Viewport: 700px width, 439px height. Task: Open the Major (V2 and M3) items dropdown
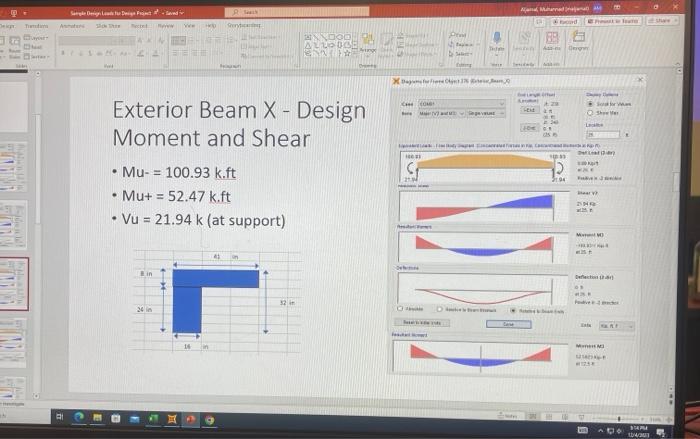click(442, 113)
